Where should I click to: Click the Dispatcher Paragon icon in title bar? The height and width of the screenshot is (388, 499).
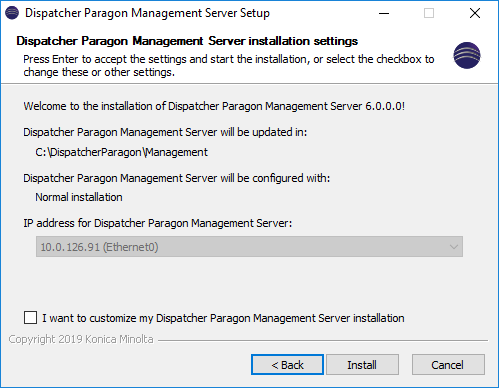[12, 13]
